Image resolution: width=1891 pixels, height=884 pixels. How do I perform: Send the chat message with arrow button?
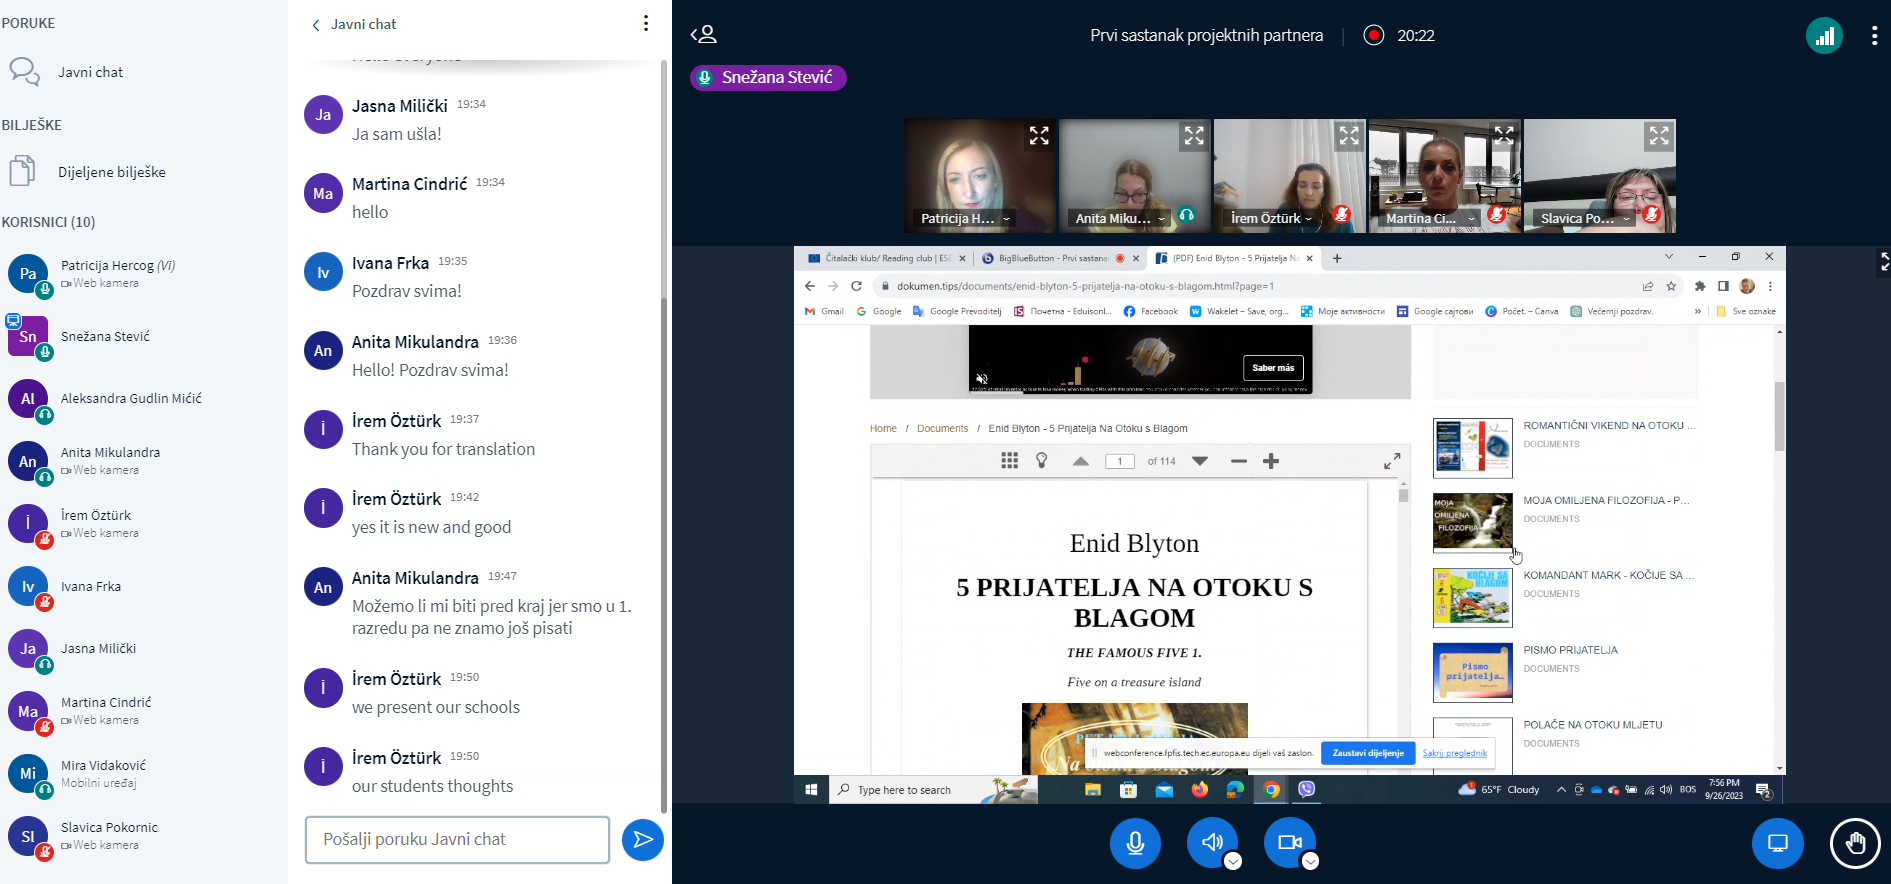[x=643, y=840]
